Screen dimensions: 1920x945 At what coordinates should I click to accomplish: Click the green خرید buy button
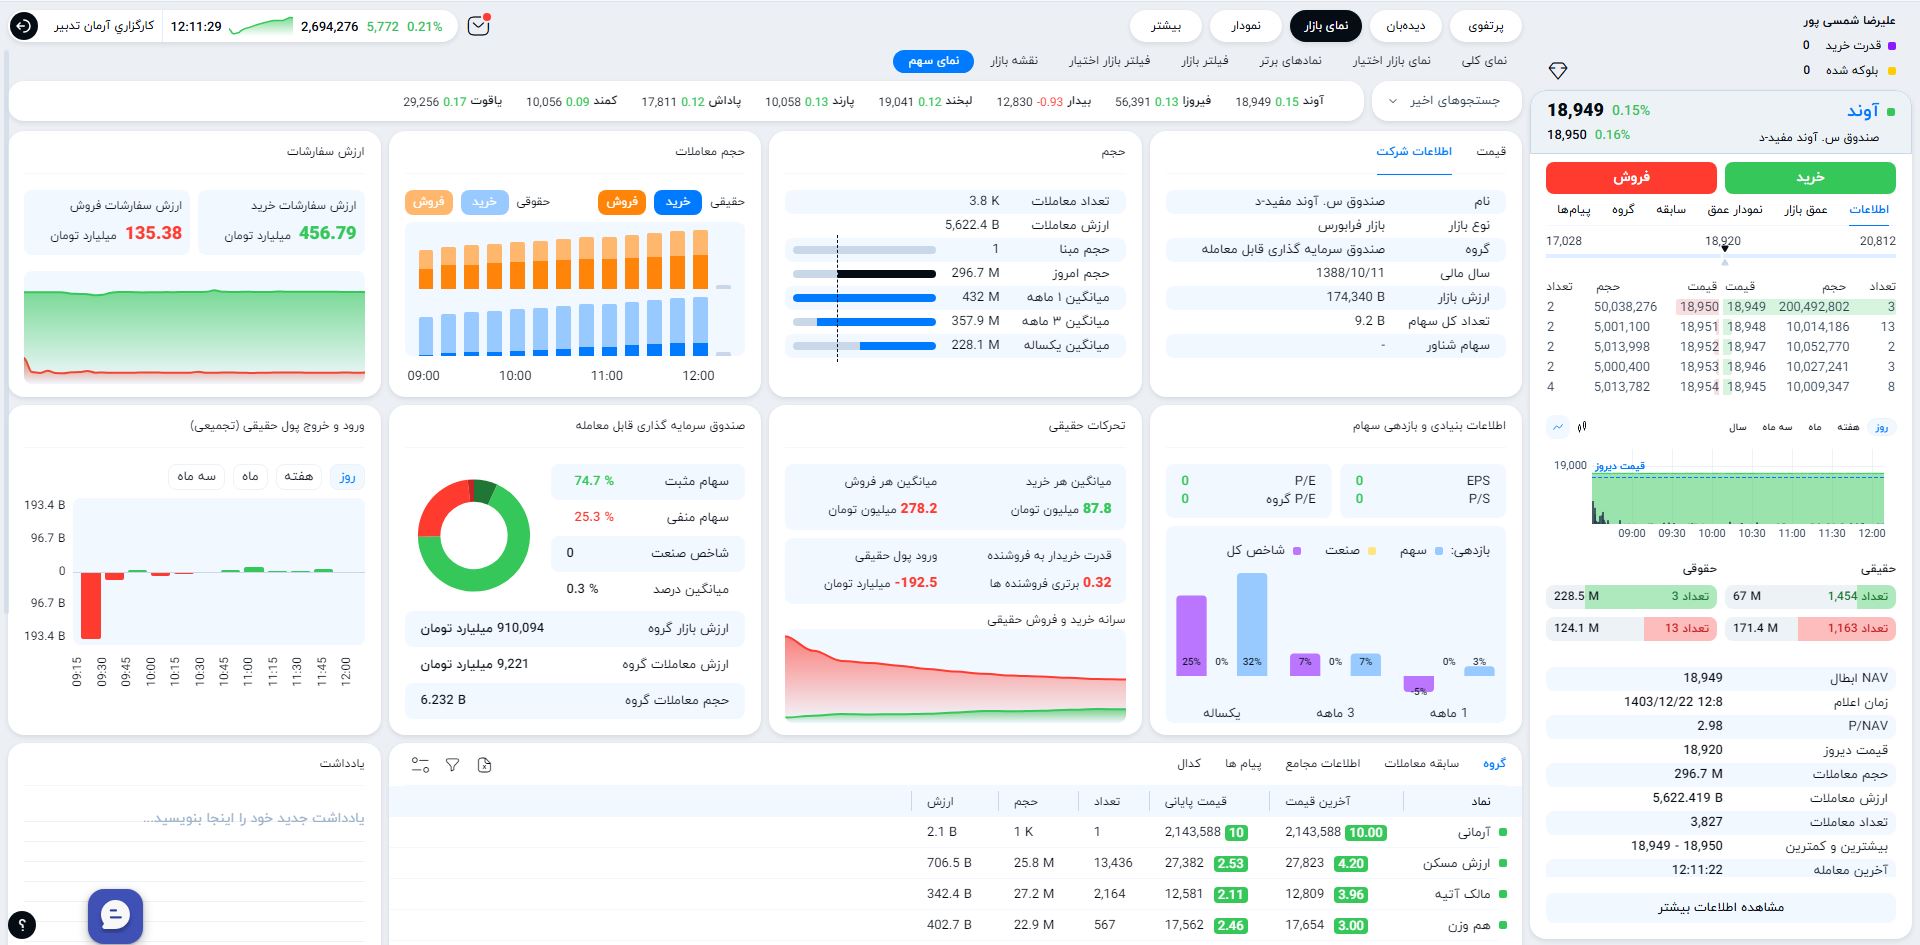(x=1810, y=177)
